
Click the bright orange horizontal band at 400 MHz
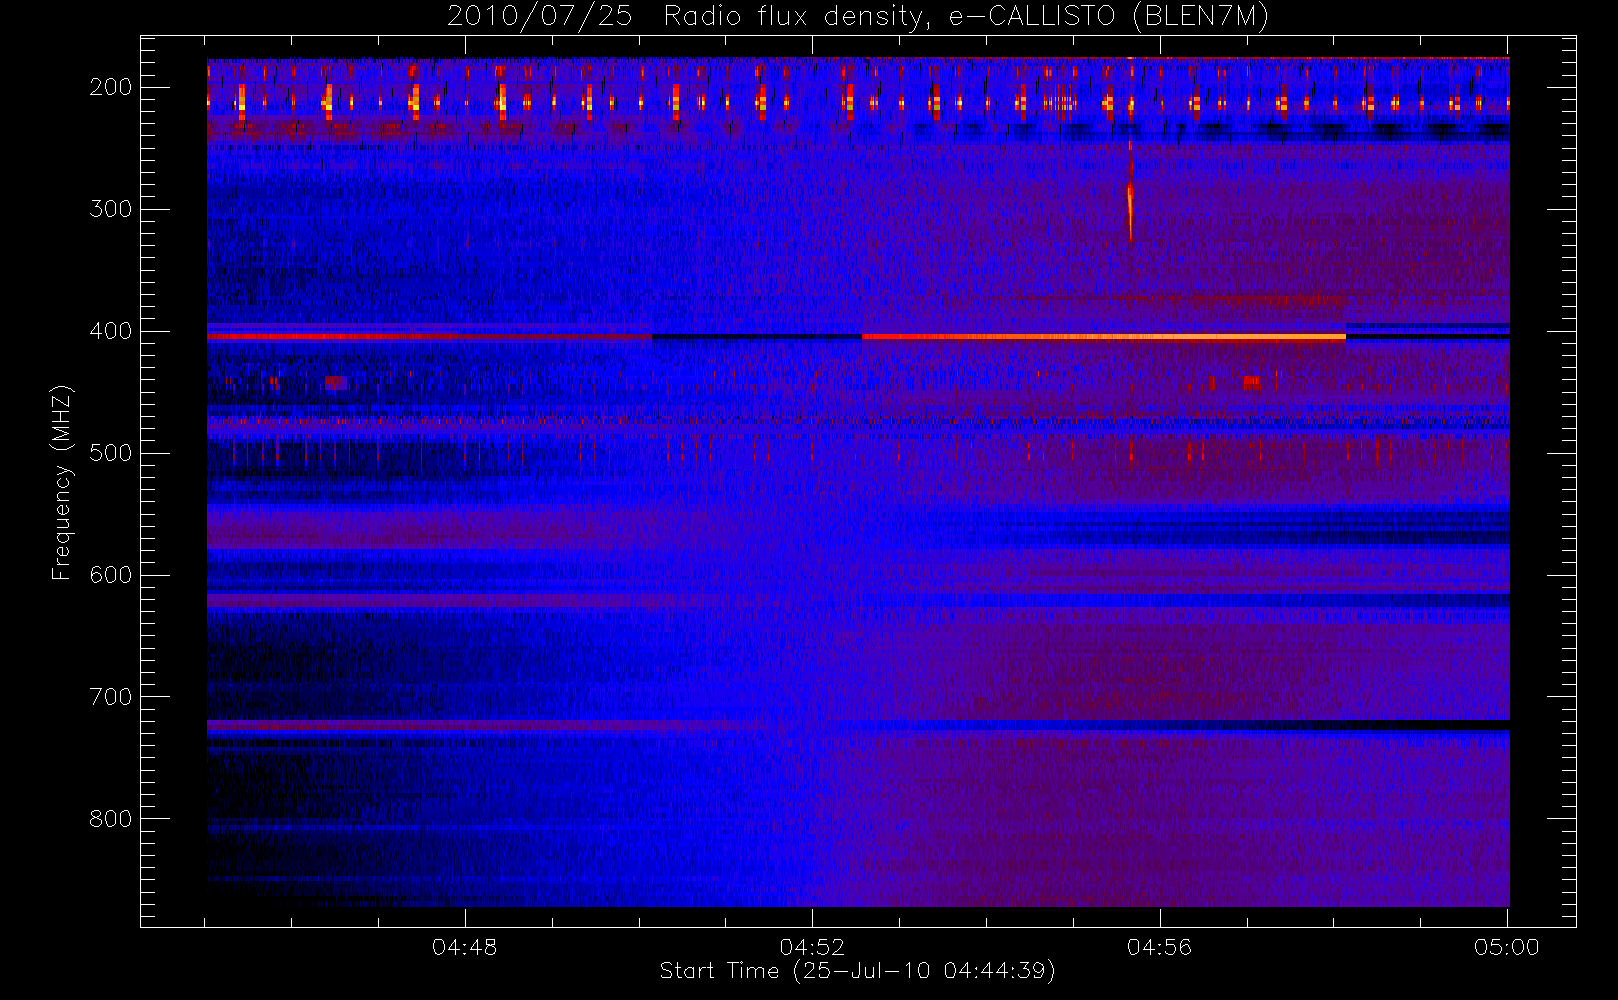(1103, 337)
